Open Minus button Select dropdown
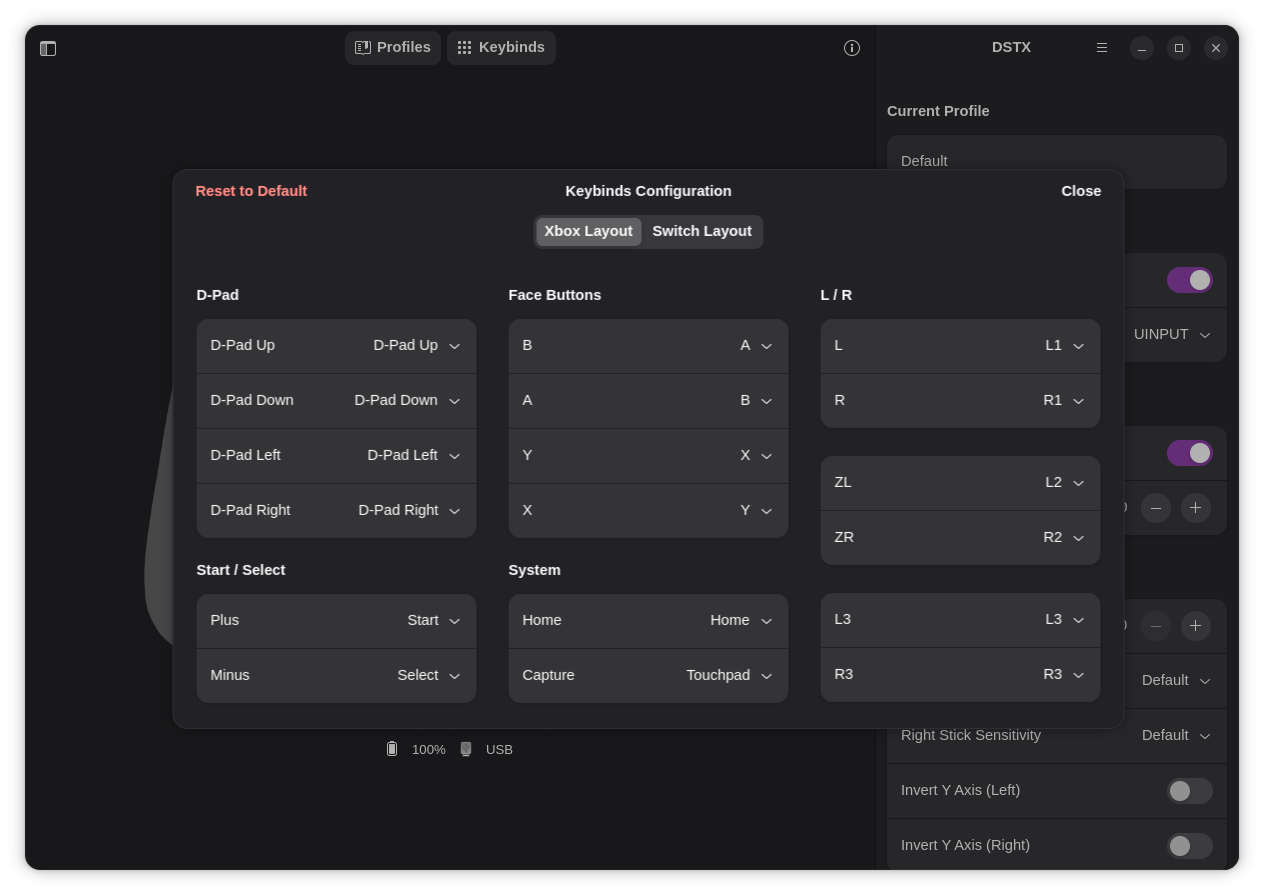The image size is (1264, 895). [336, 676]
